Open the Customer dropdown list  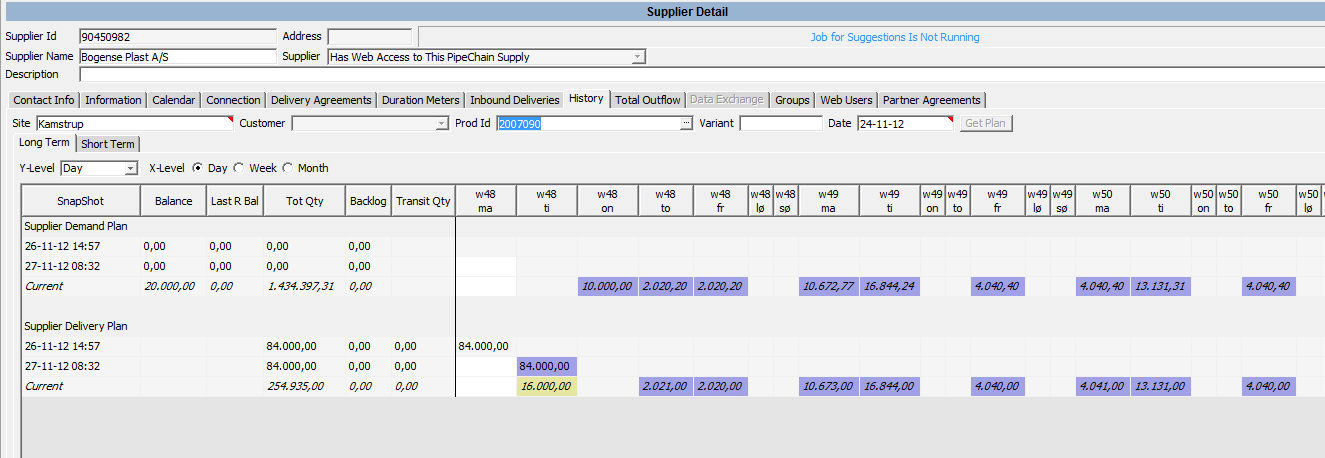[442, 123]
